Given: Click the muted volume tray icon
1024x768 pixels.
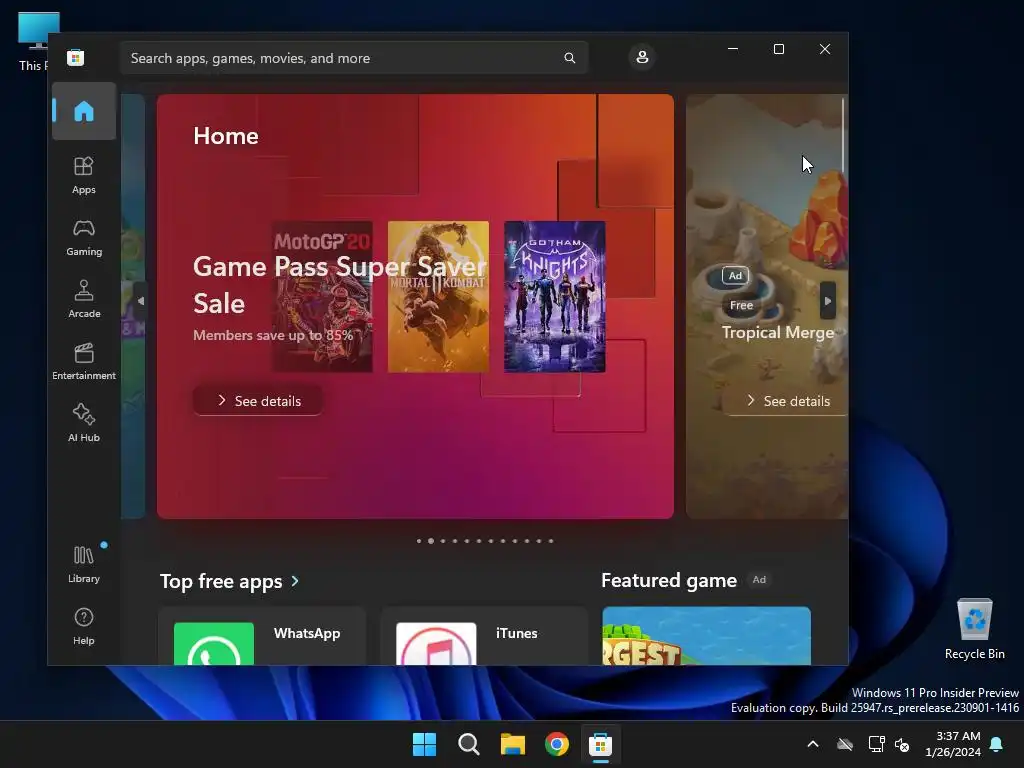Looking at the screenshot, I should coord(902,744).
